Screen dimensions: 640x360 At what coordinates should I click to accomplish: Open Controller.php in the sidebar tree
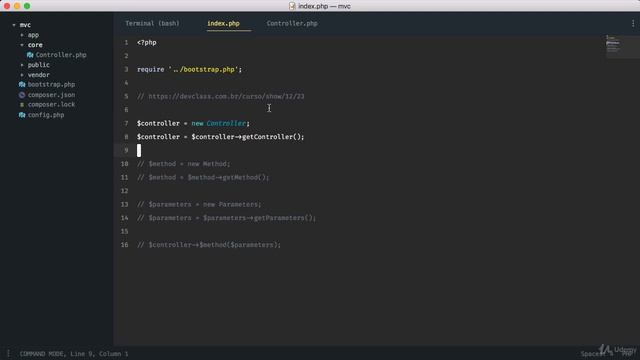(x=61, y=55)
